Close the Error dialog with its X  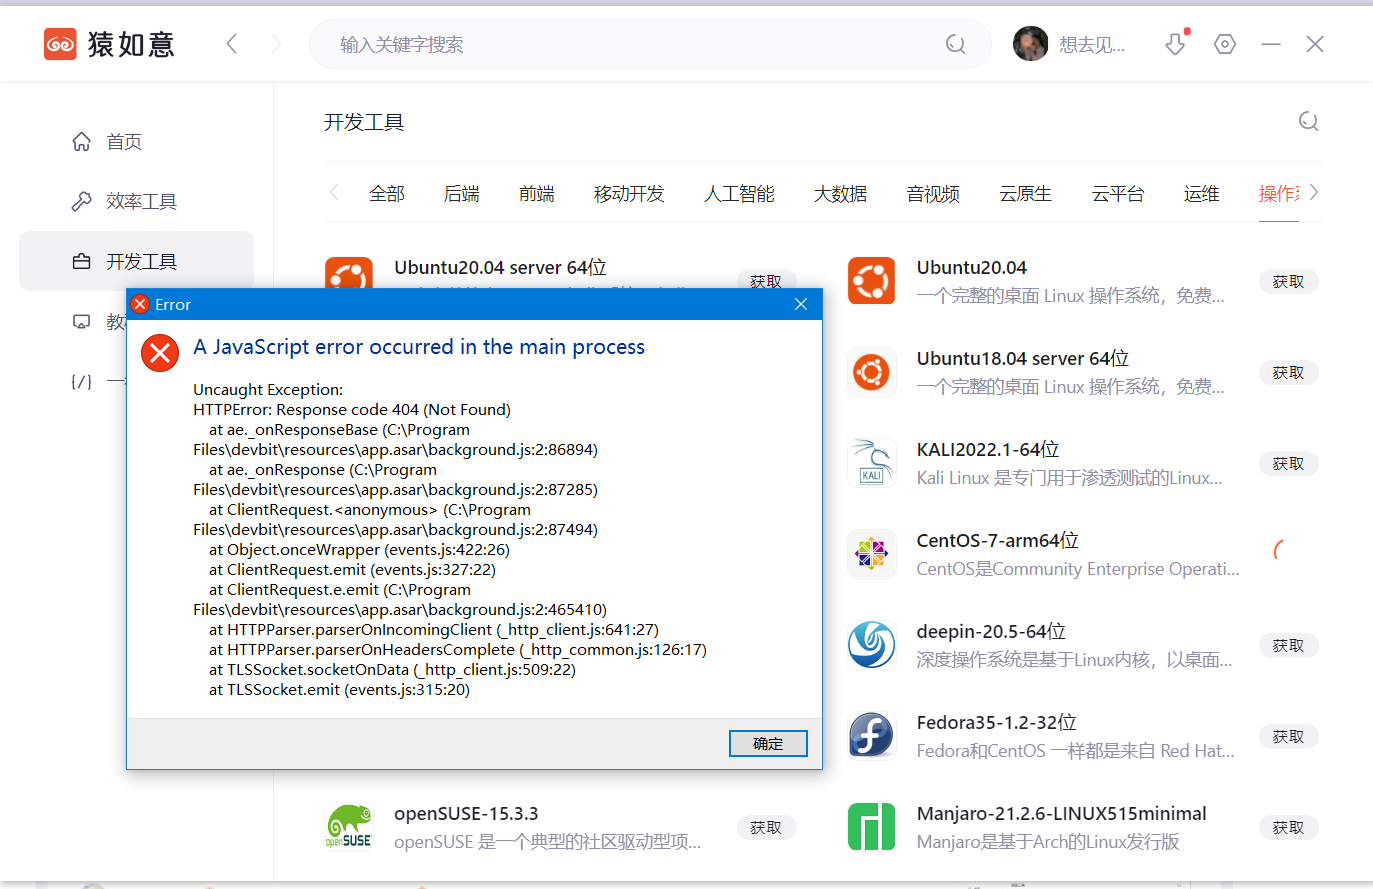click(801, 304)
